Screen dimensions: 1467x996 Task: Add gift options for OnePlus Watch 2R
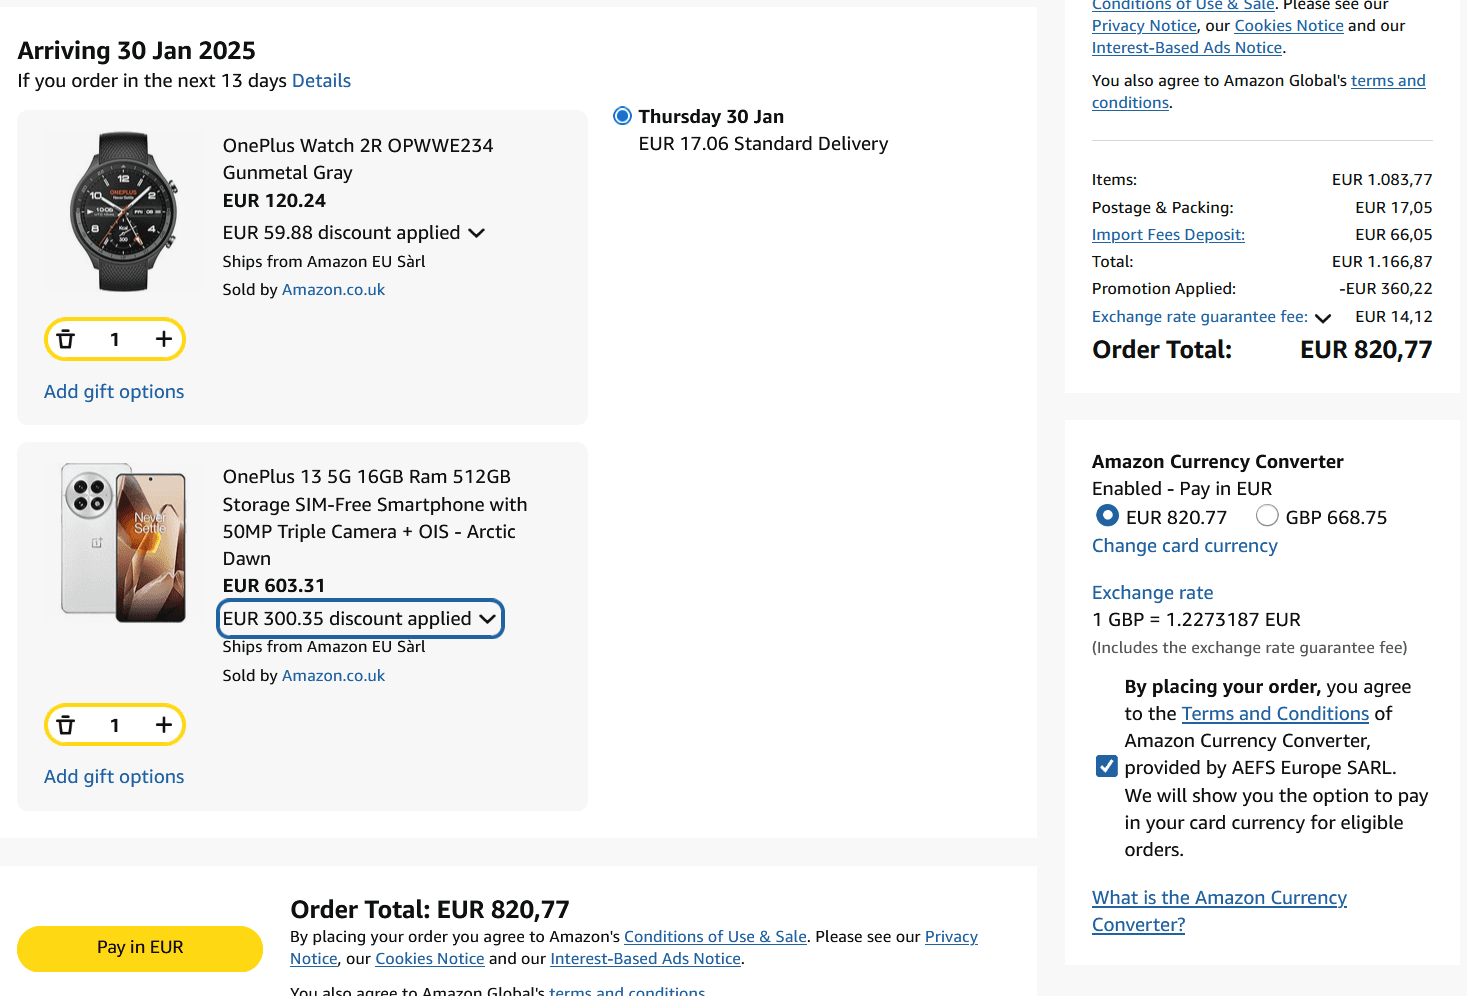[x=114, y=392]
